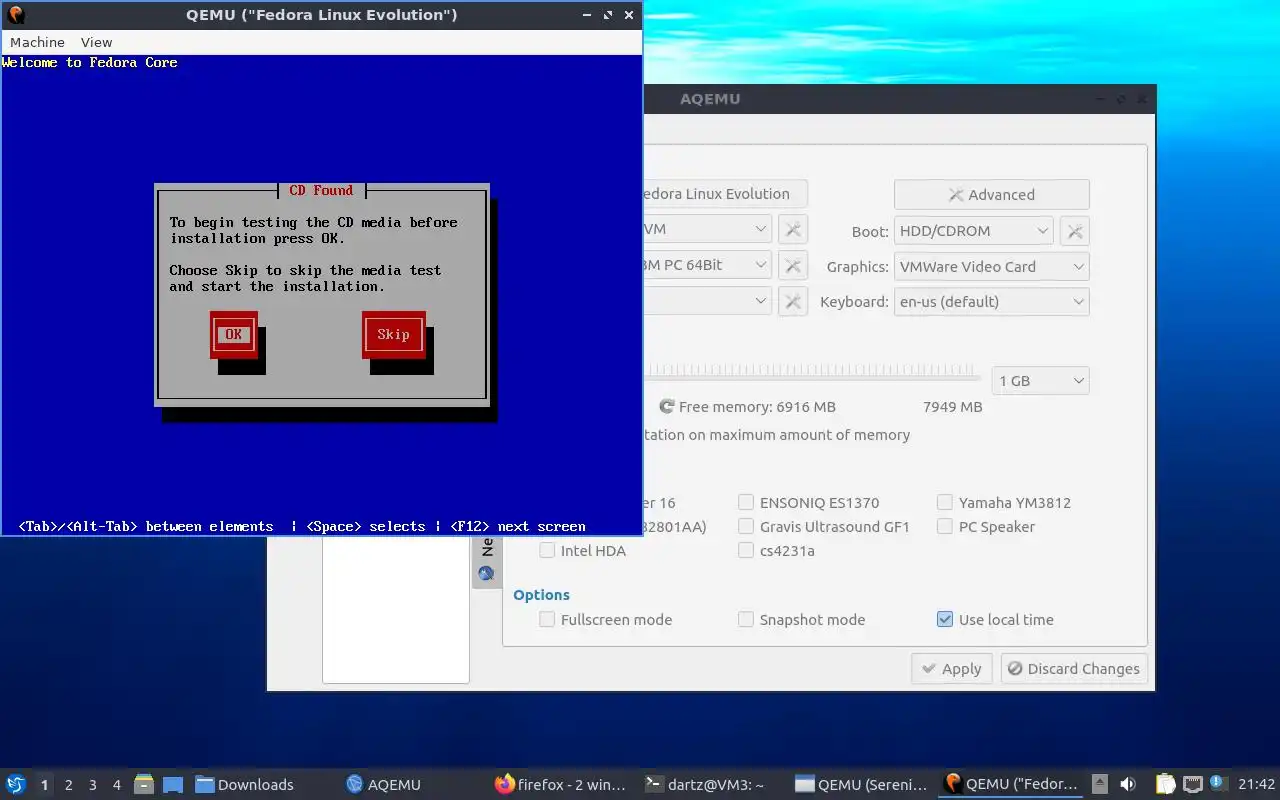This screenshot has height=800, width=1280.
Task: Switch to workspace 3
Action: click(93, 785)
